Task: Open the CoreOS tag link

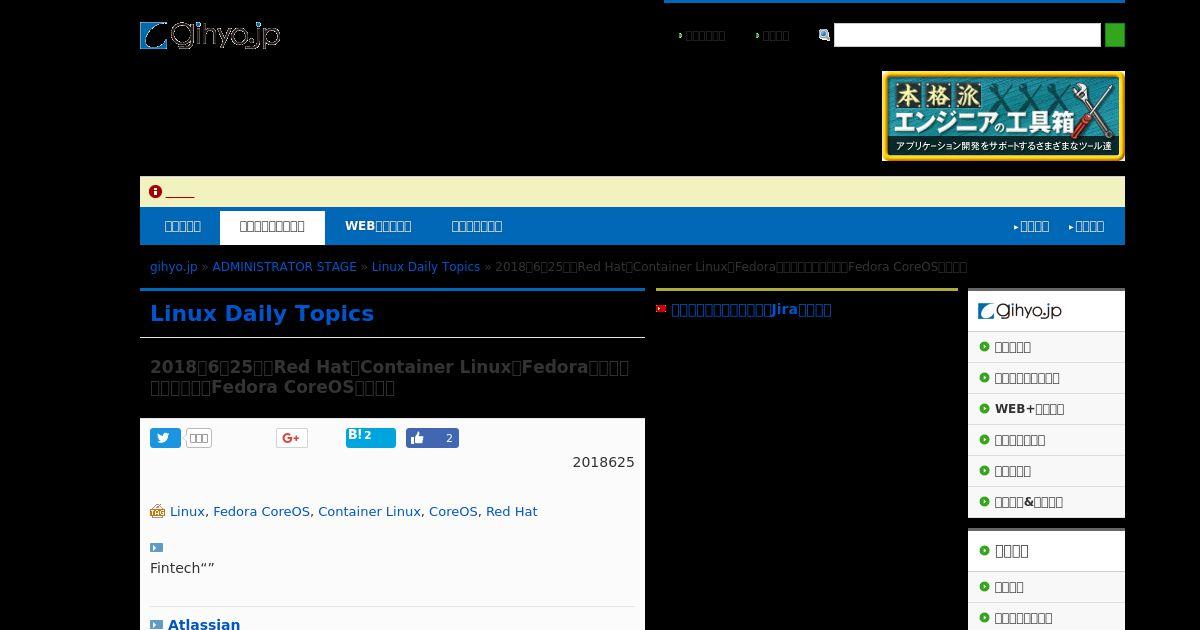Action: click(x=453, y=511)
